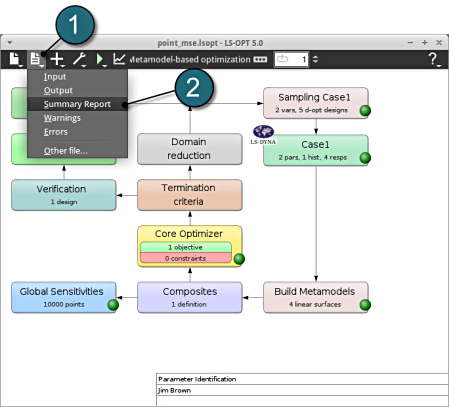Click the 1 objective green bar

[186, 247]
